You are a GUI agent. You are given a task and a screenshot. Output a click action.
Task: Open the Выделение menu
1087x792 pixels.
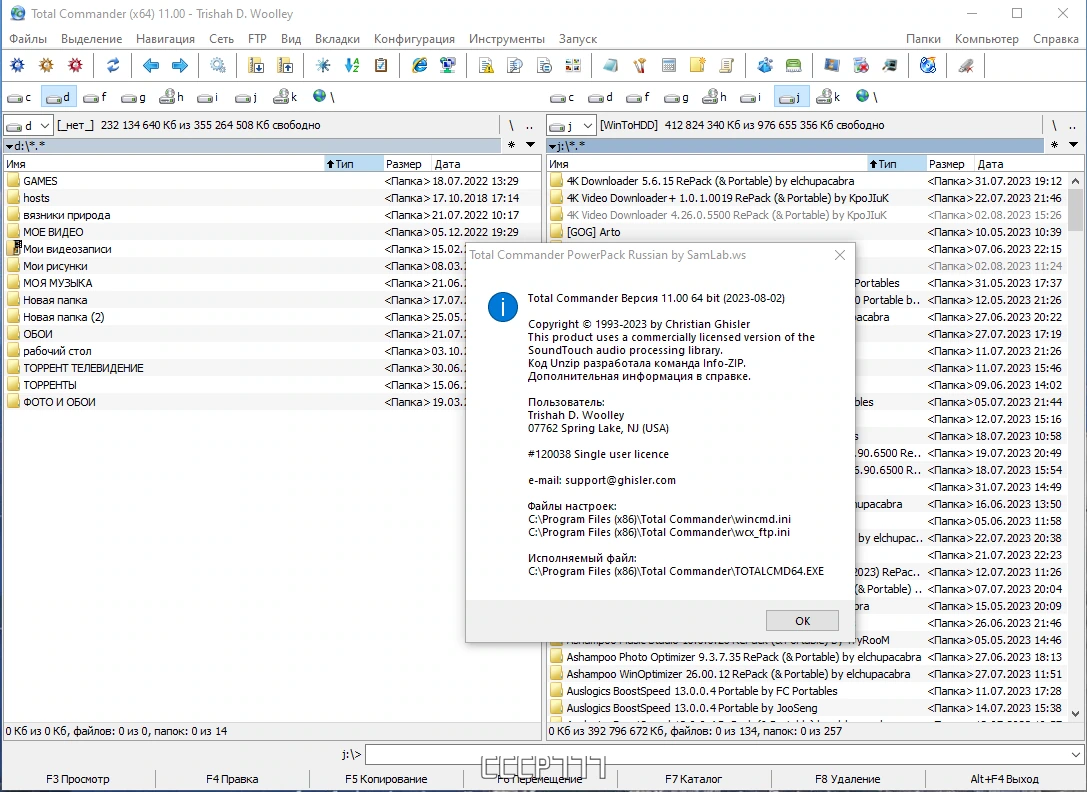point(92,39)
